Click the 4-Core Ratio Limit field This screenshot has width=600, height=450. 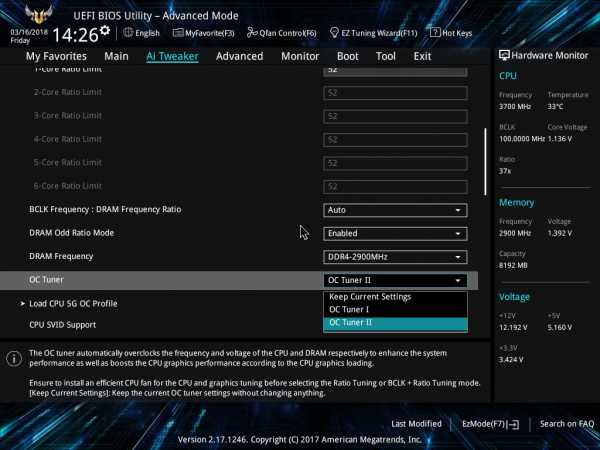(395, 140)
